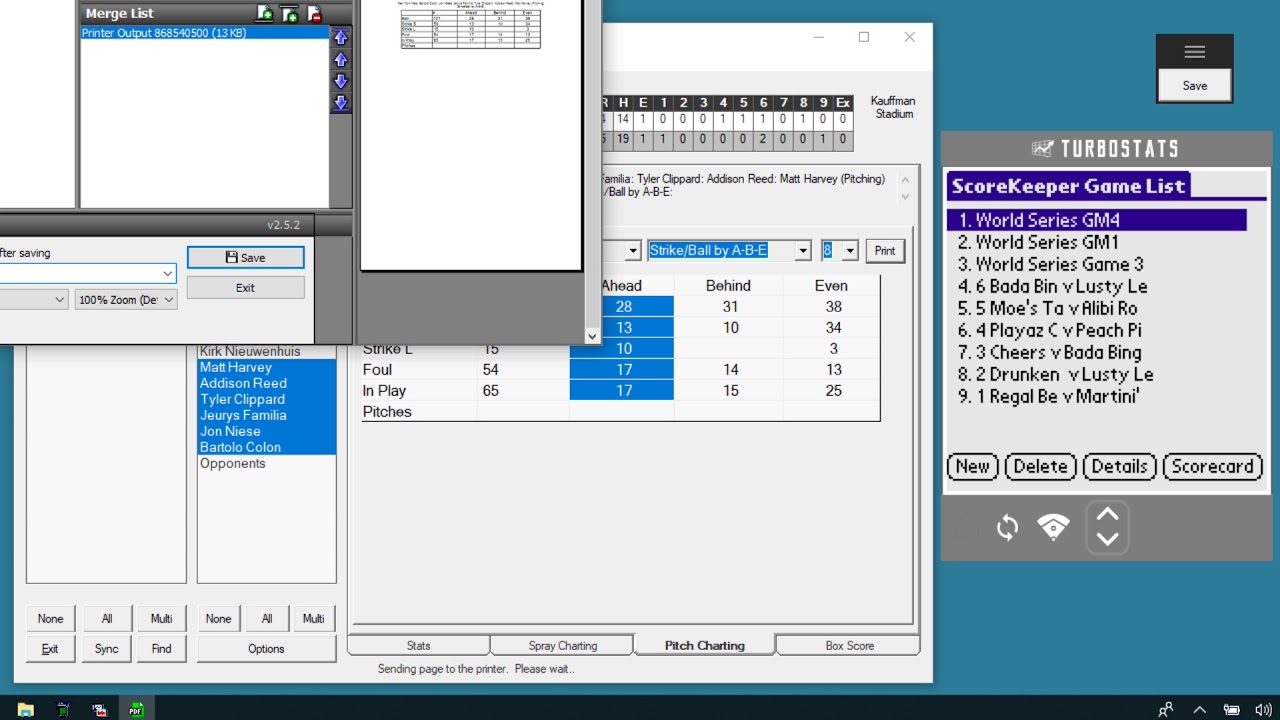Select World Series Game 3

(1097, 264)
